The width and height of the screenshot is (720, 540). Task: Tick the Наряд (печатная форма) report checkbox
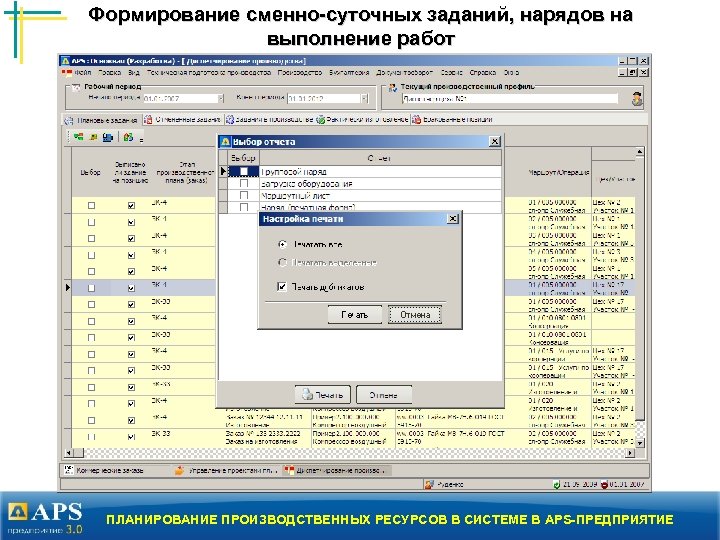244,207
